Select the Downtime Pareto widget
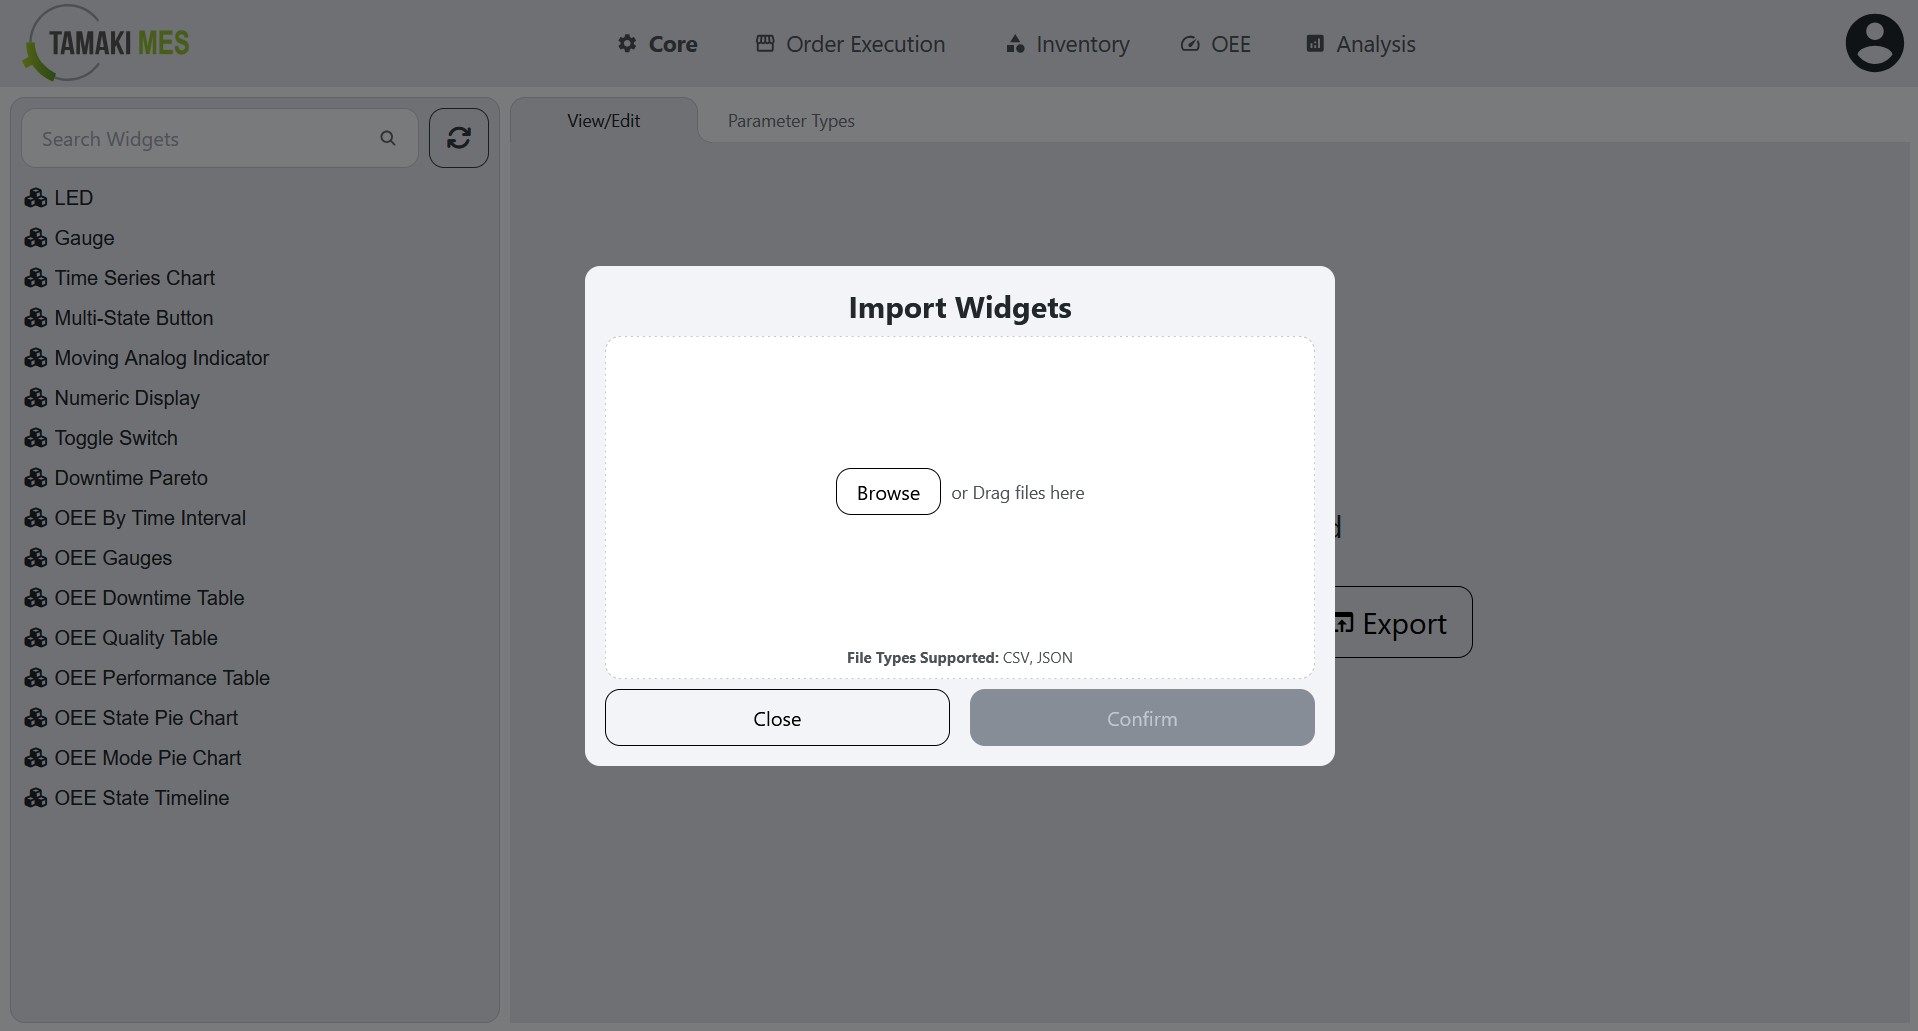The width and height of the screenshot is (1918, 1031). click(x=130, y=477)
